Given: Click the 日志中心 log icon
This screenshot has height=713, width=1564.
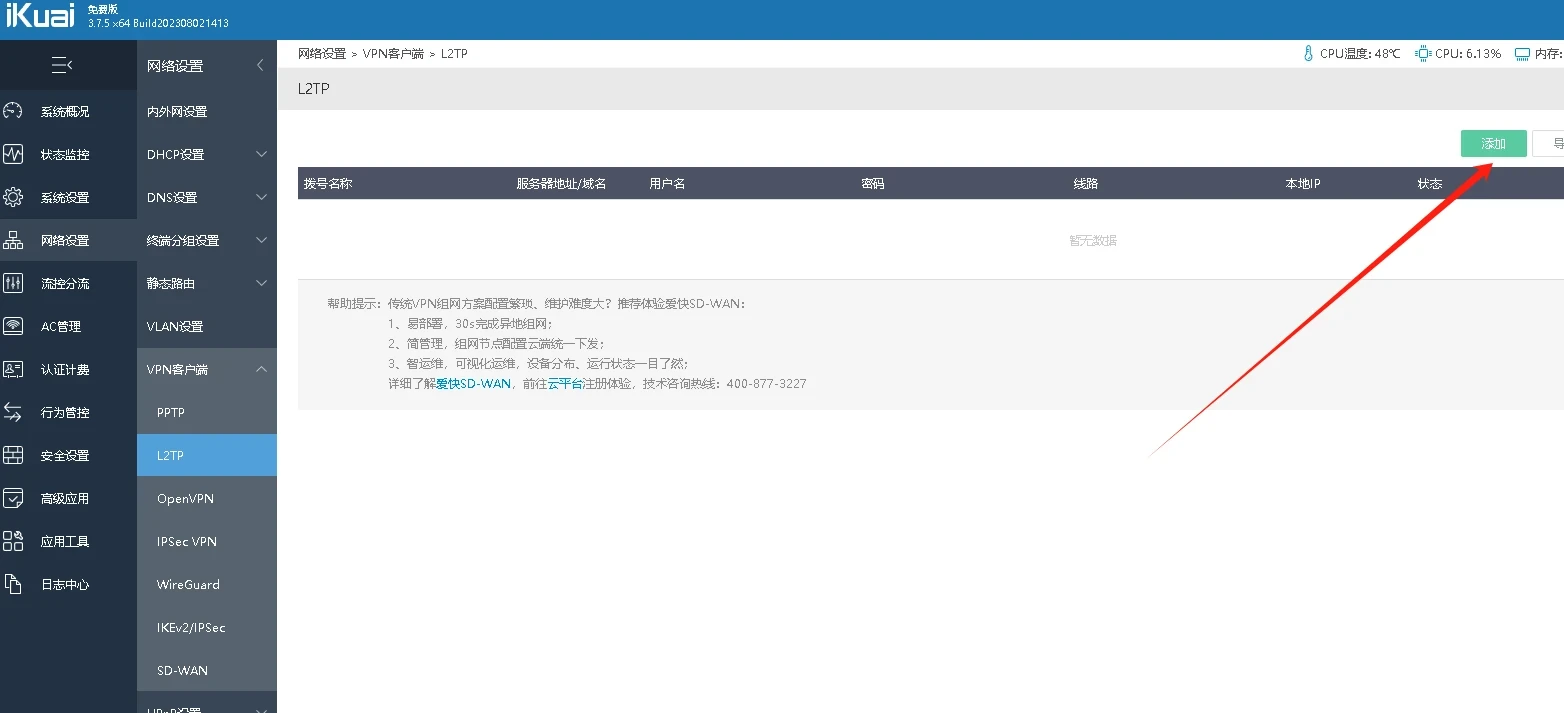Looking at the screenshot, I should [13, 583].
